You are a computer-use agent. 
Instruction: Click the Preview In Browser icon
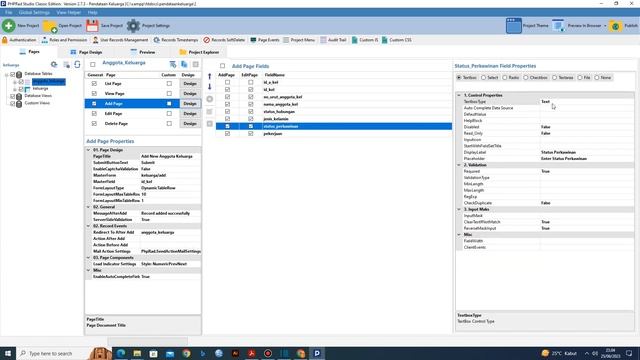tap(558, 25)
